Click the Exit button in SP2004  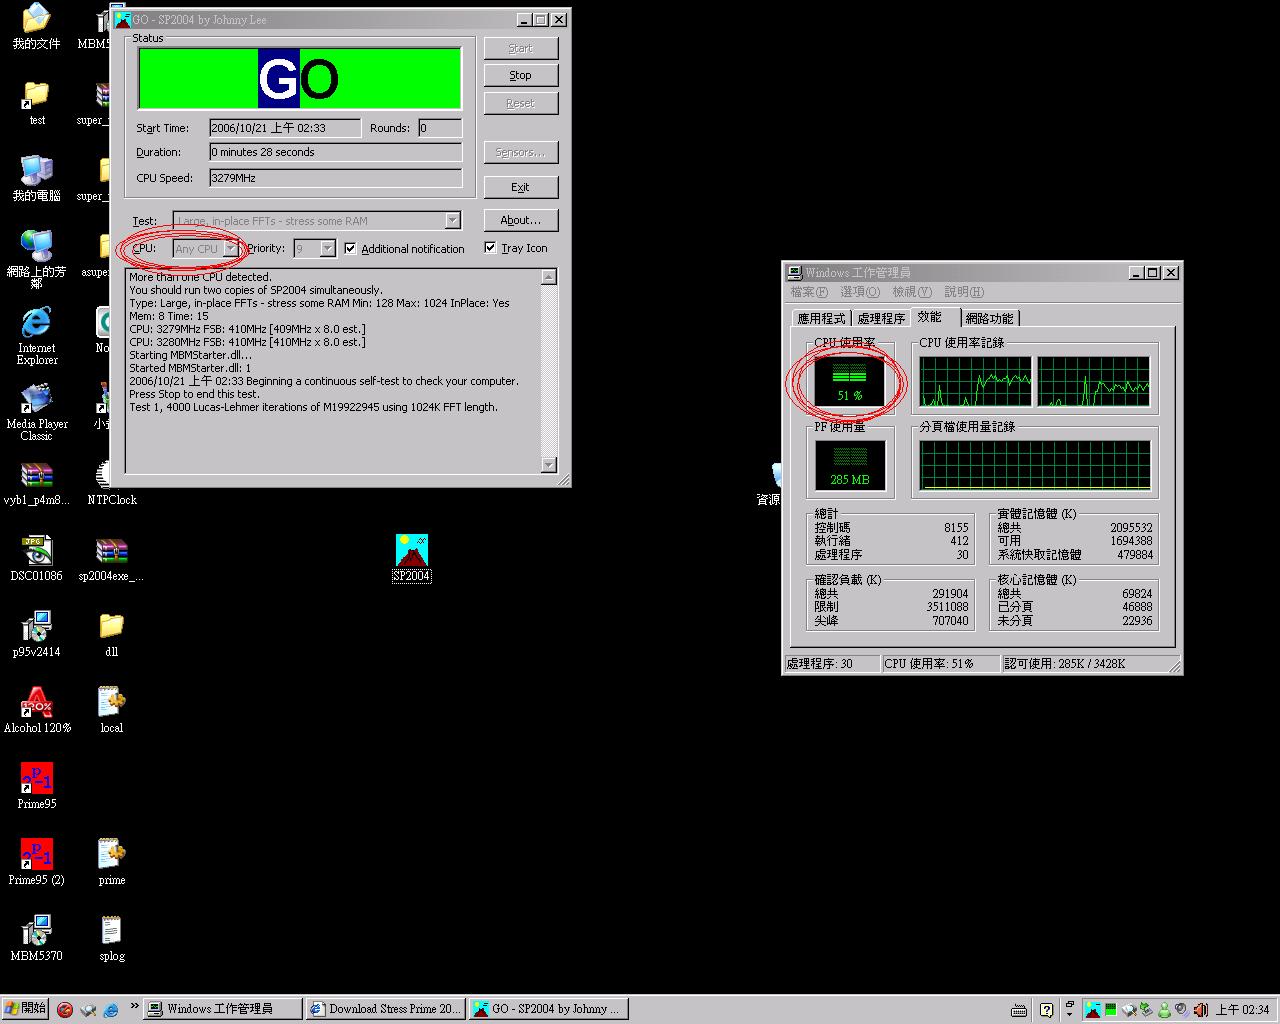tap(520, 187)
